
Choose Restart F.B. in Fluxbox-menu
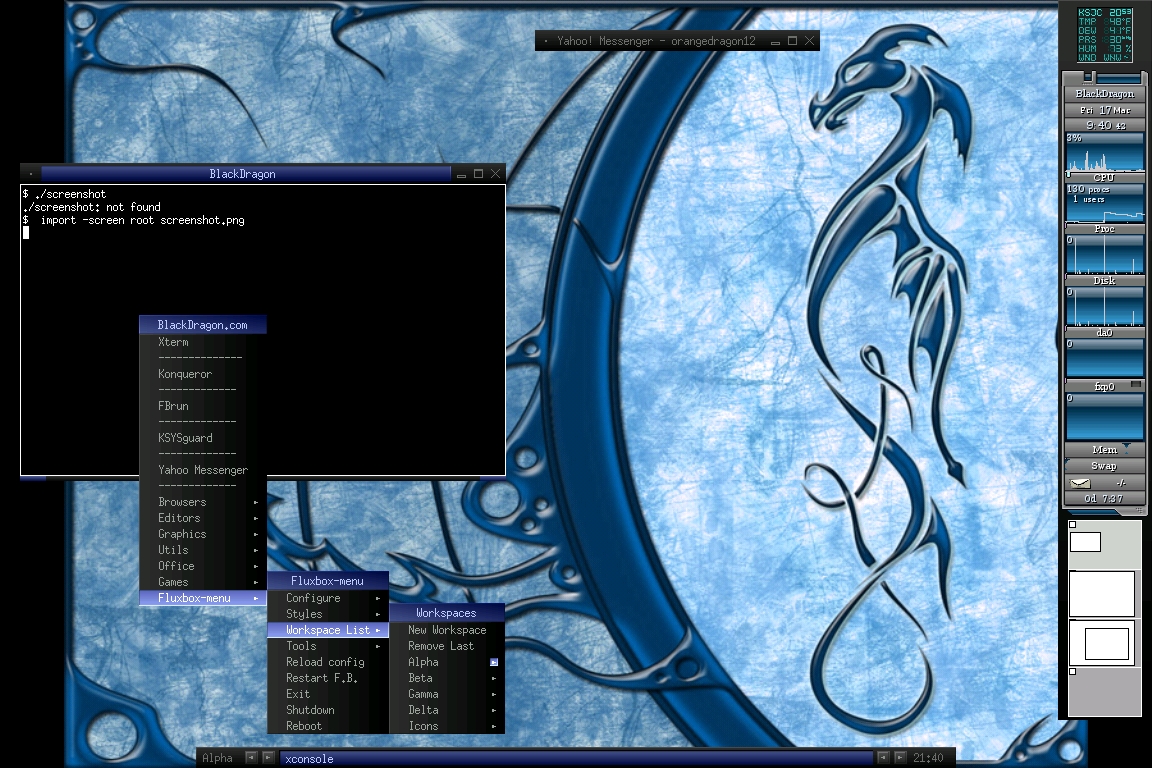328,678
